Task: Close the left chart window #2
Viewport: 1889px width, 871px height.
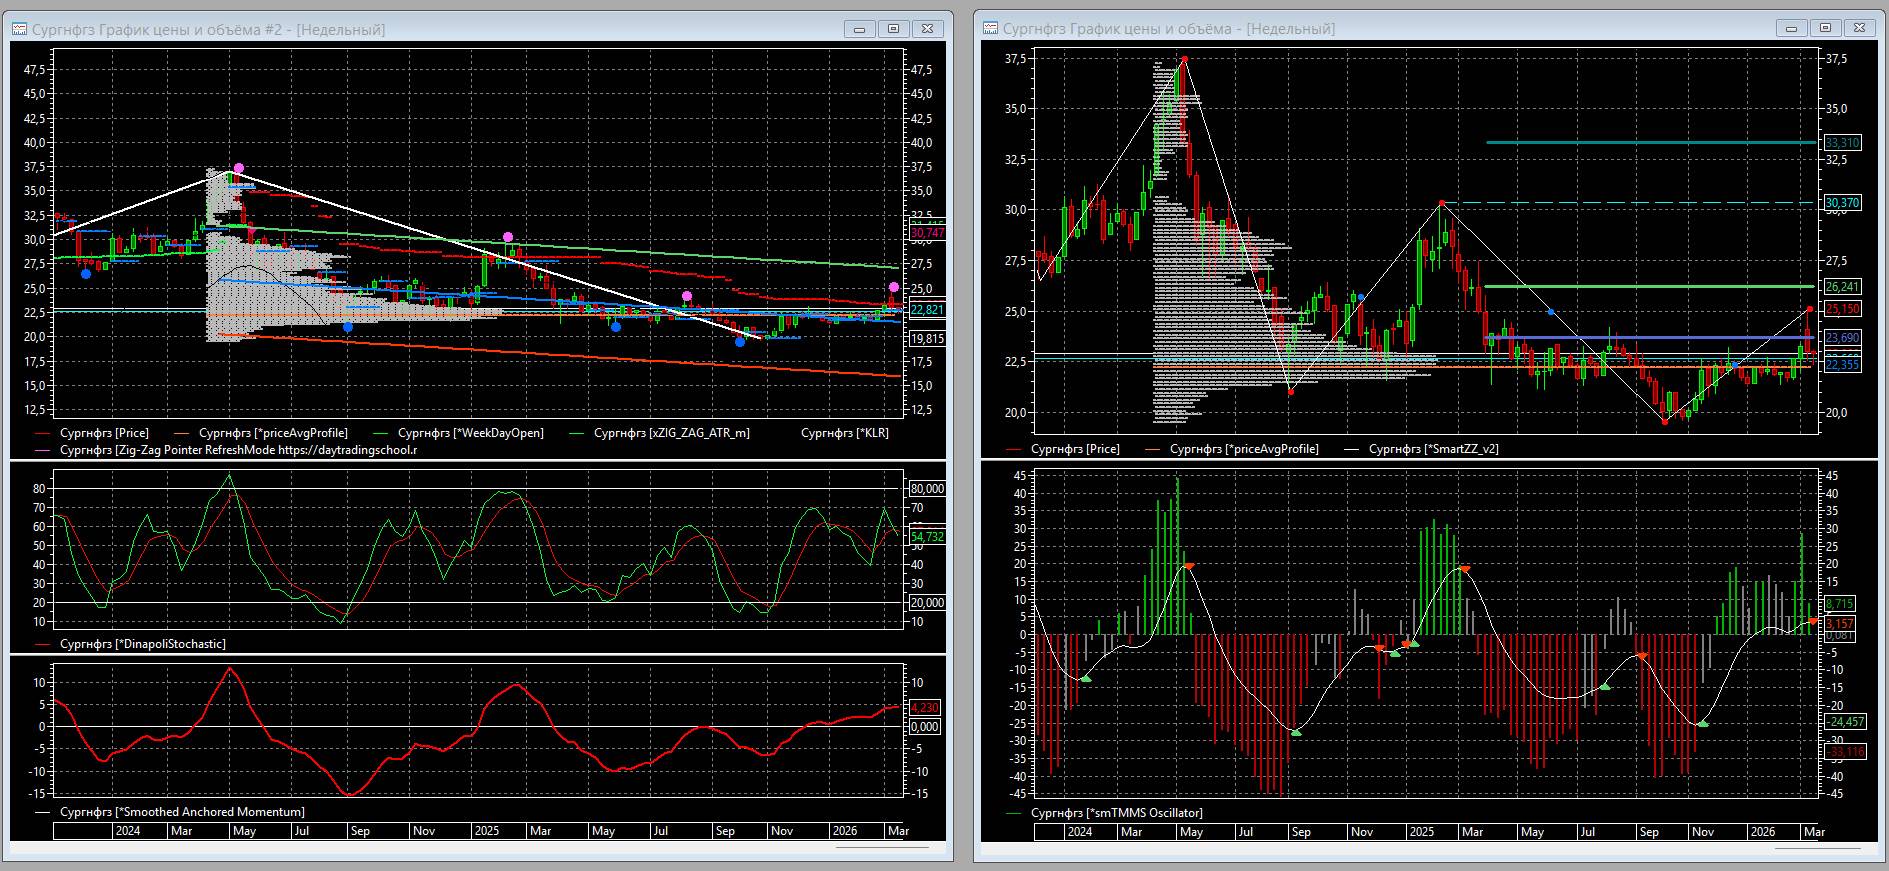Action: click(927, 29)
